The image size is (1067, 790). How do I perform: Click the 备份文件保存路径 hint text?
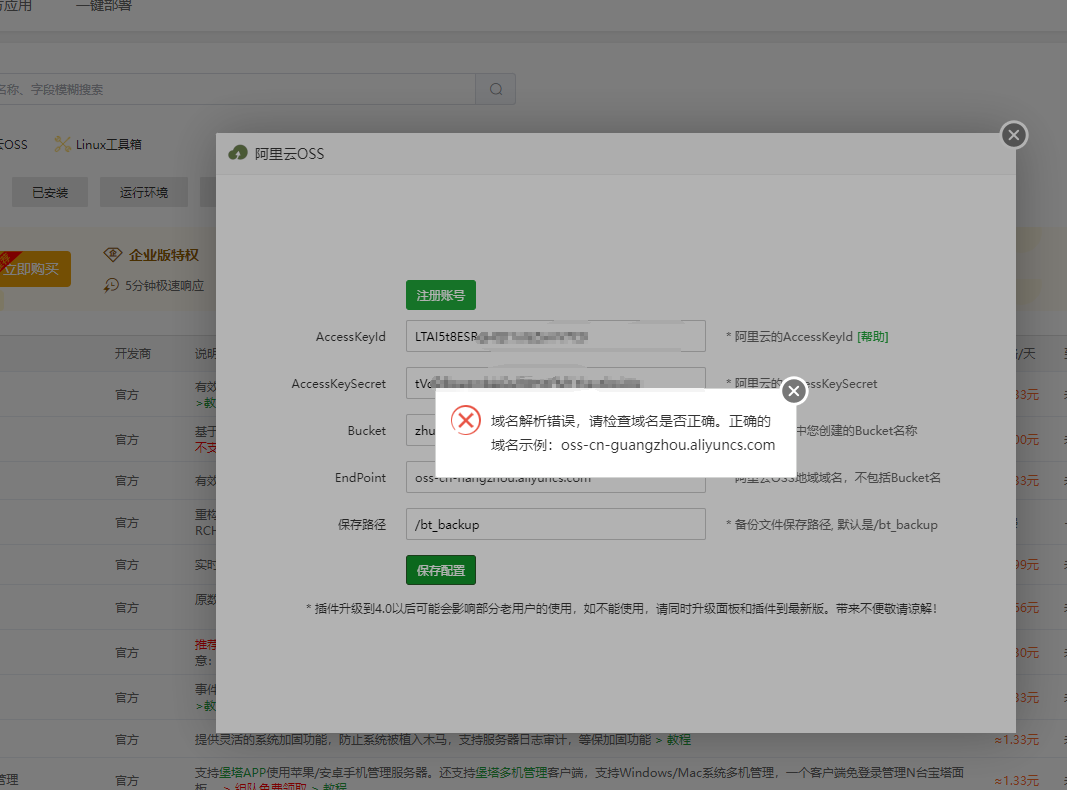point(832,525)
